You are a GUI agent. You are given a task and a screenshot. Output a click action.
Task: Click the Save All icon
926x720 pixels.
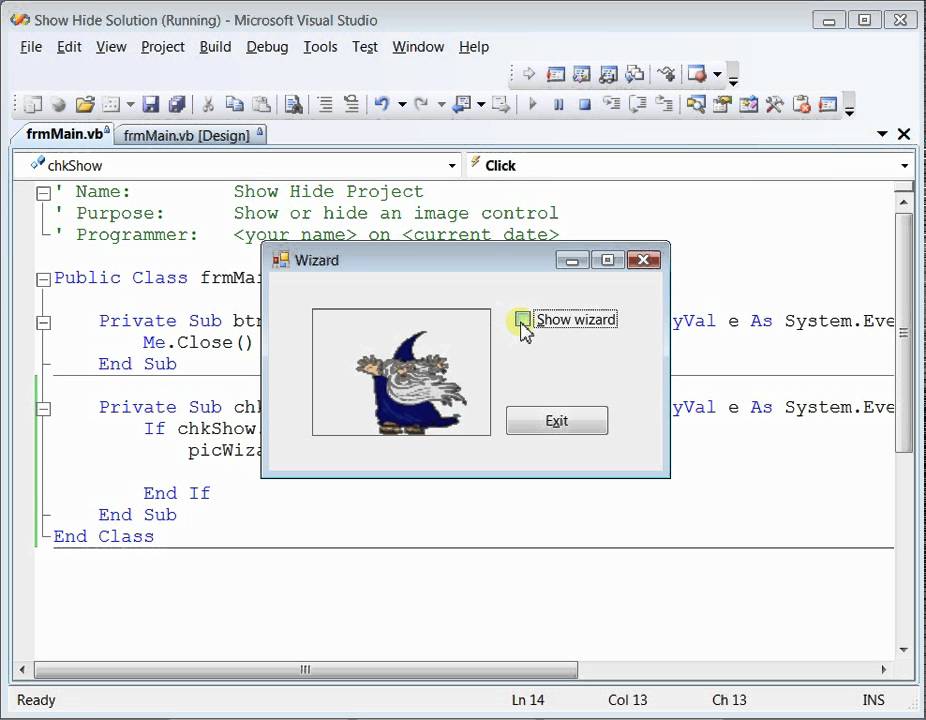point(177,105)
